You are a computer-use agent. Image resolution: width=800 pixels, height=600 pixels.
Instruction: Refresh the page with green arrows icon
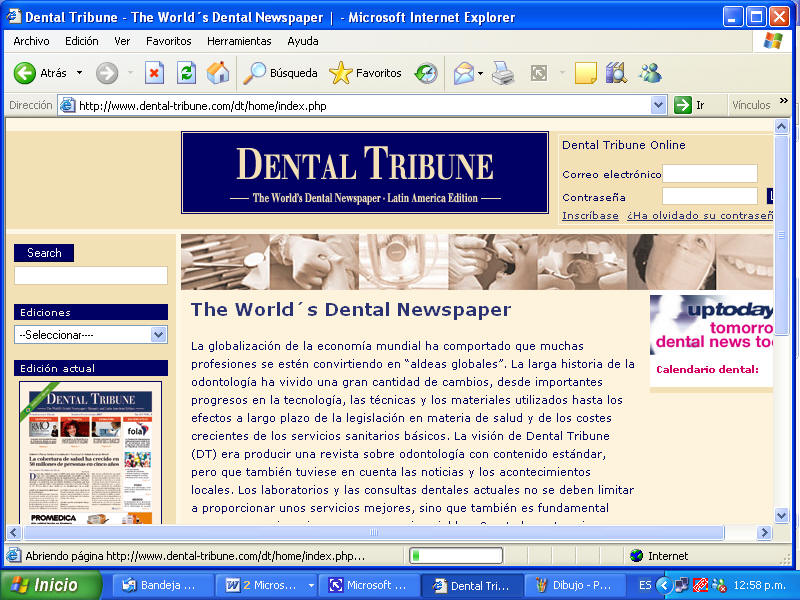click(x=186, y=73)
